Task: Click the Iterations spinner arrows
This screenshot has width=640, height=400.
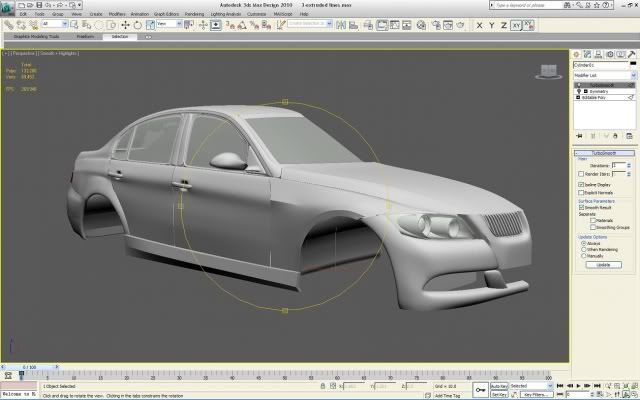Action: tap(629, 165)
